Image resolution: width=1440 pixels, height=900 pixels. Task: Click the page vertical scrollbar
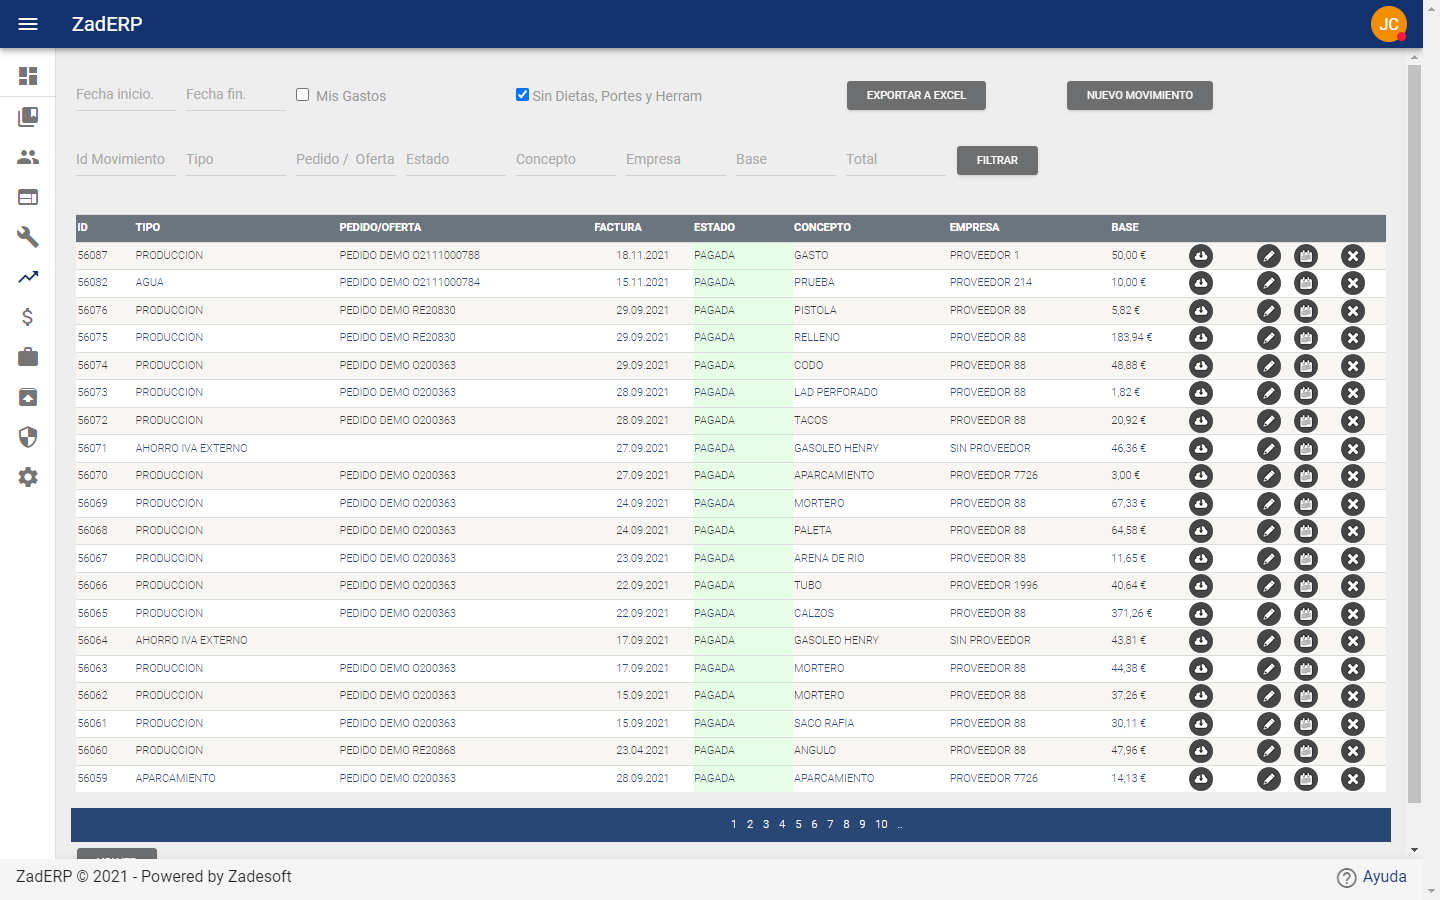1414,434
